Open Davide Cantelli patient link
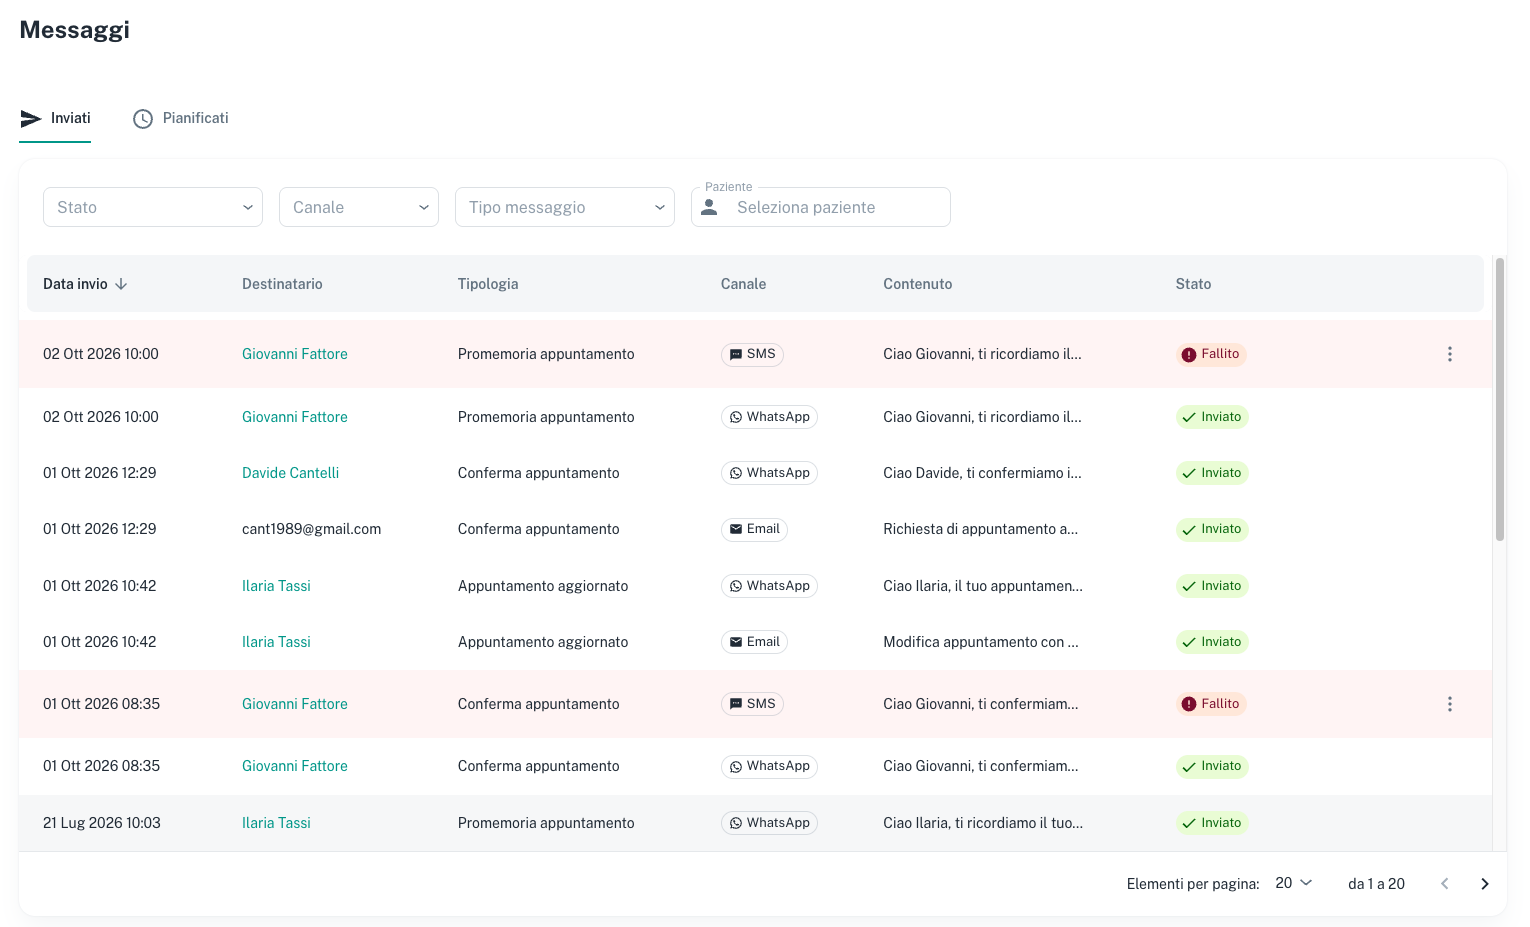1530x927 pixels. click(290, 473)
